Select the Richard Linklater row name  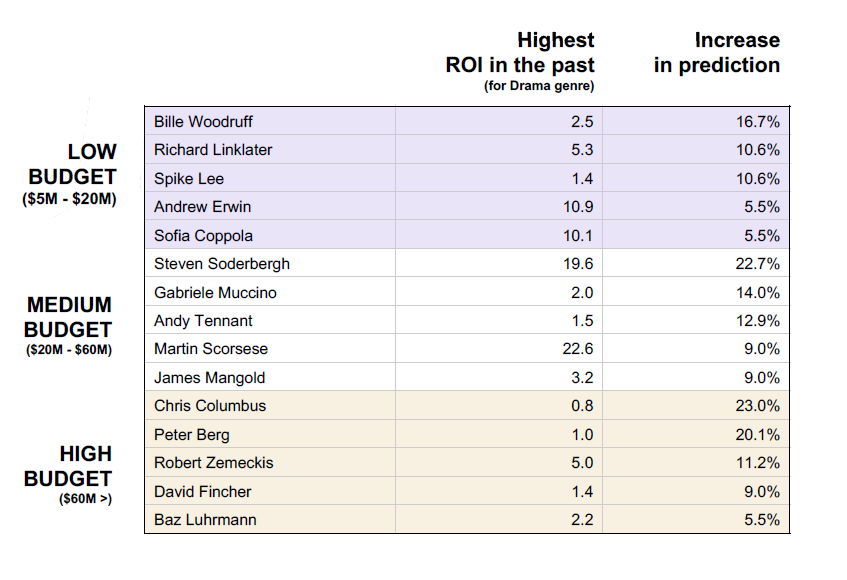click(213, 150)
